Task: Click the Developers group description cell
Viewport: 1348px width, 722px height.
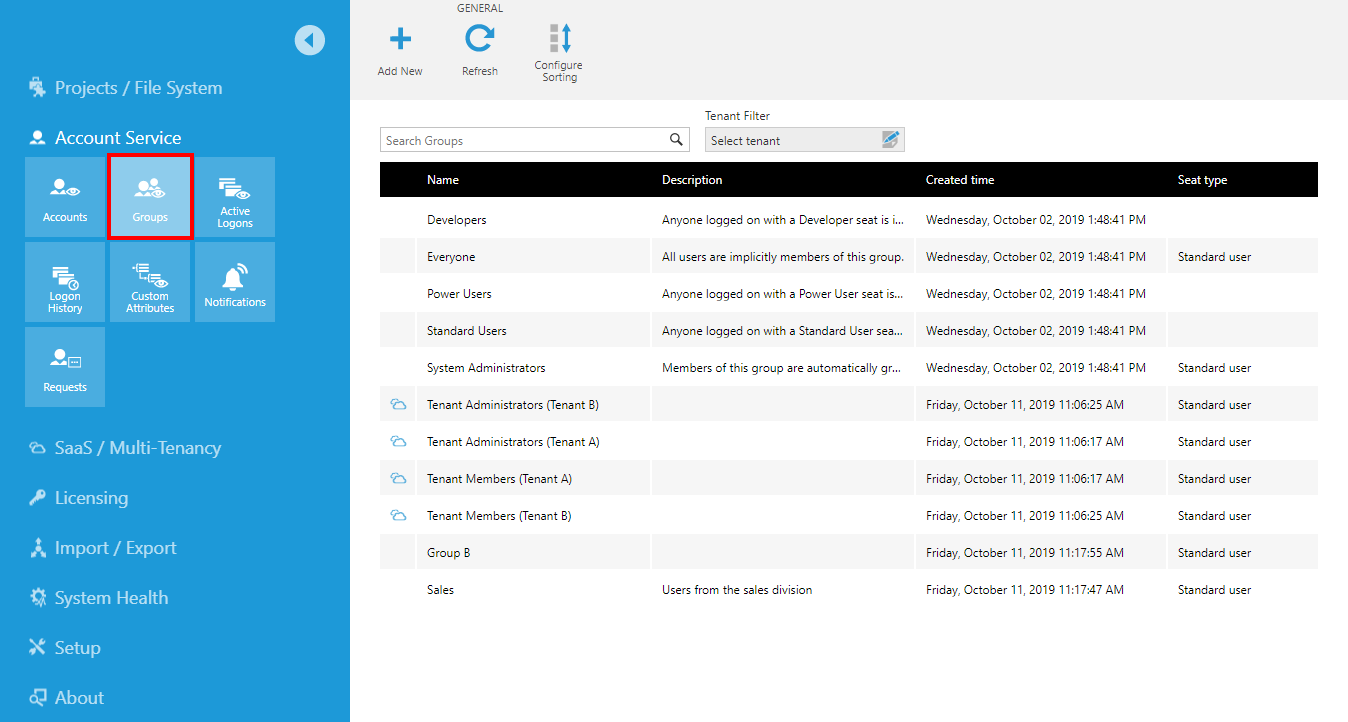Action: (x=783, y=220)
